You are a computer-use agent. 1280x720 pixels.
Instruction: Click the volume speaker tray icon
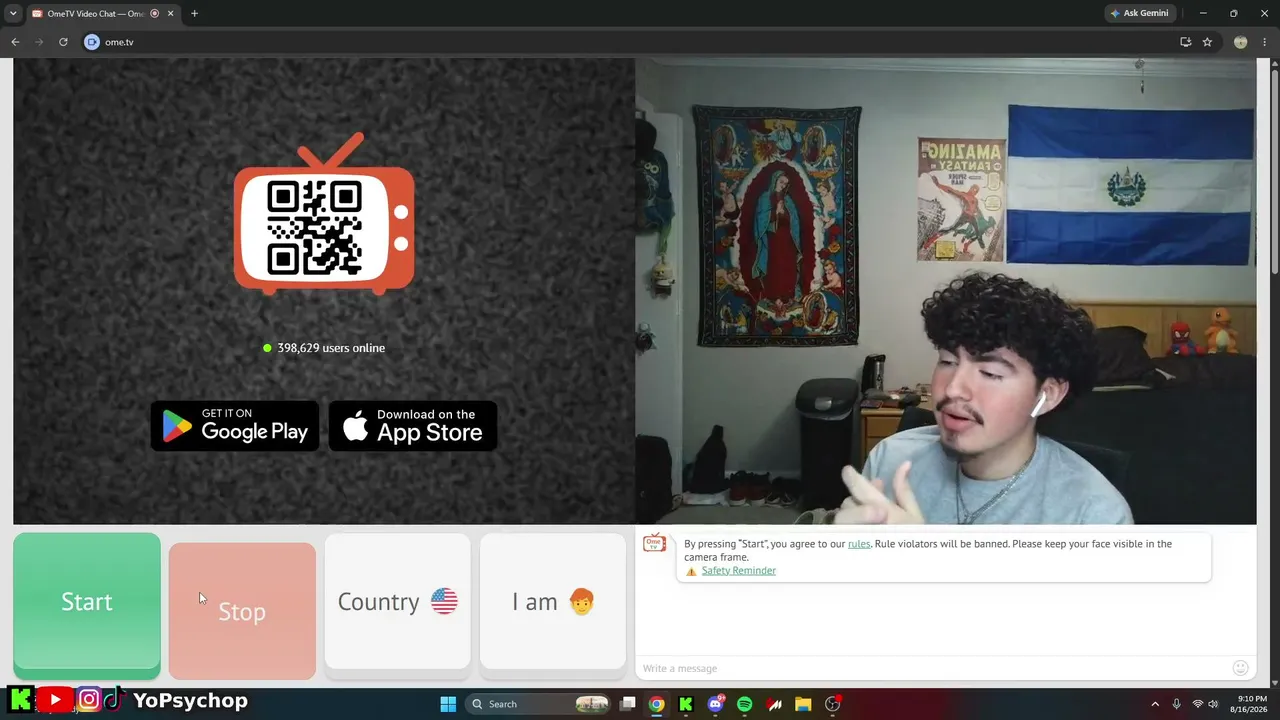coord(1213,704)
